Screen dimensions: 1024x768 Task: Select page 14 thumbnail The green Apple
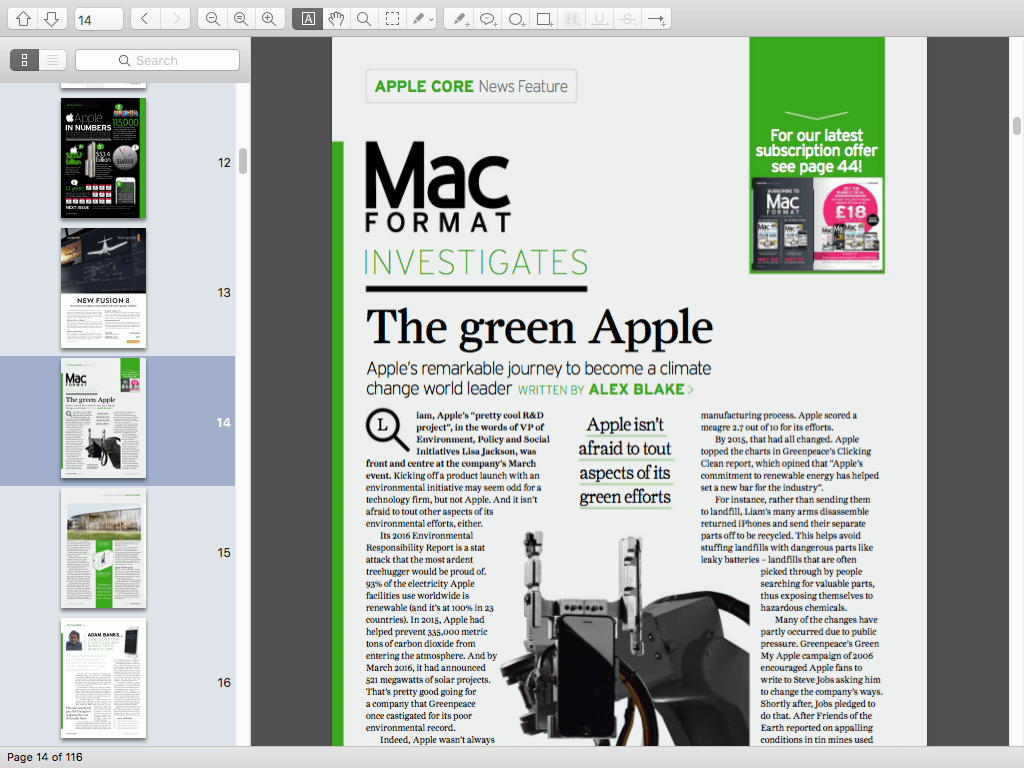[103, 418]
